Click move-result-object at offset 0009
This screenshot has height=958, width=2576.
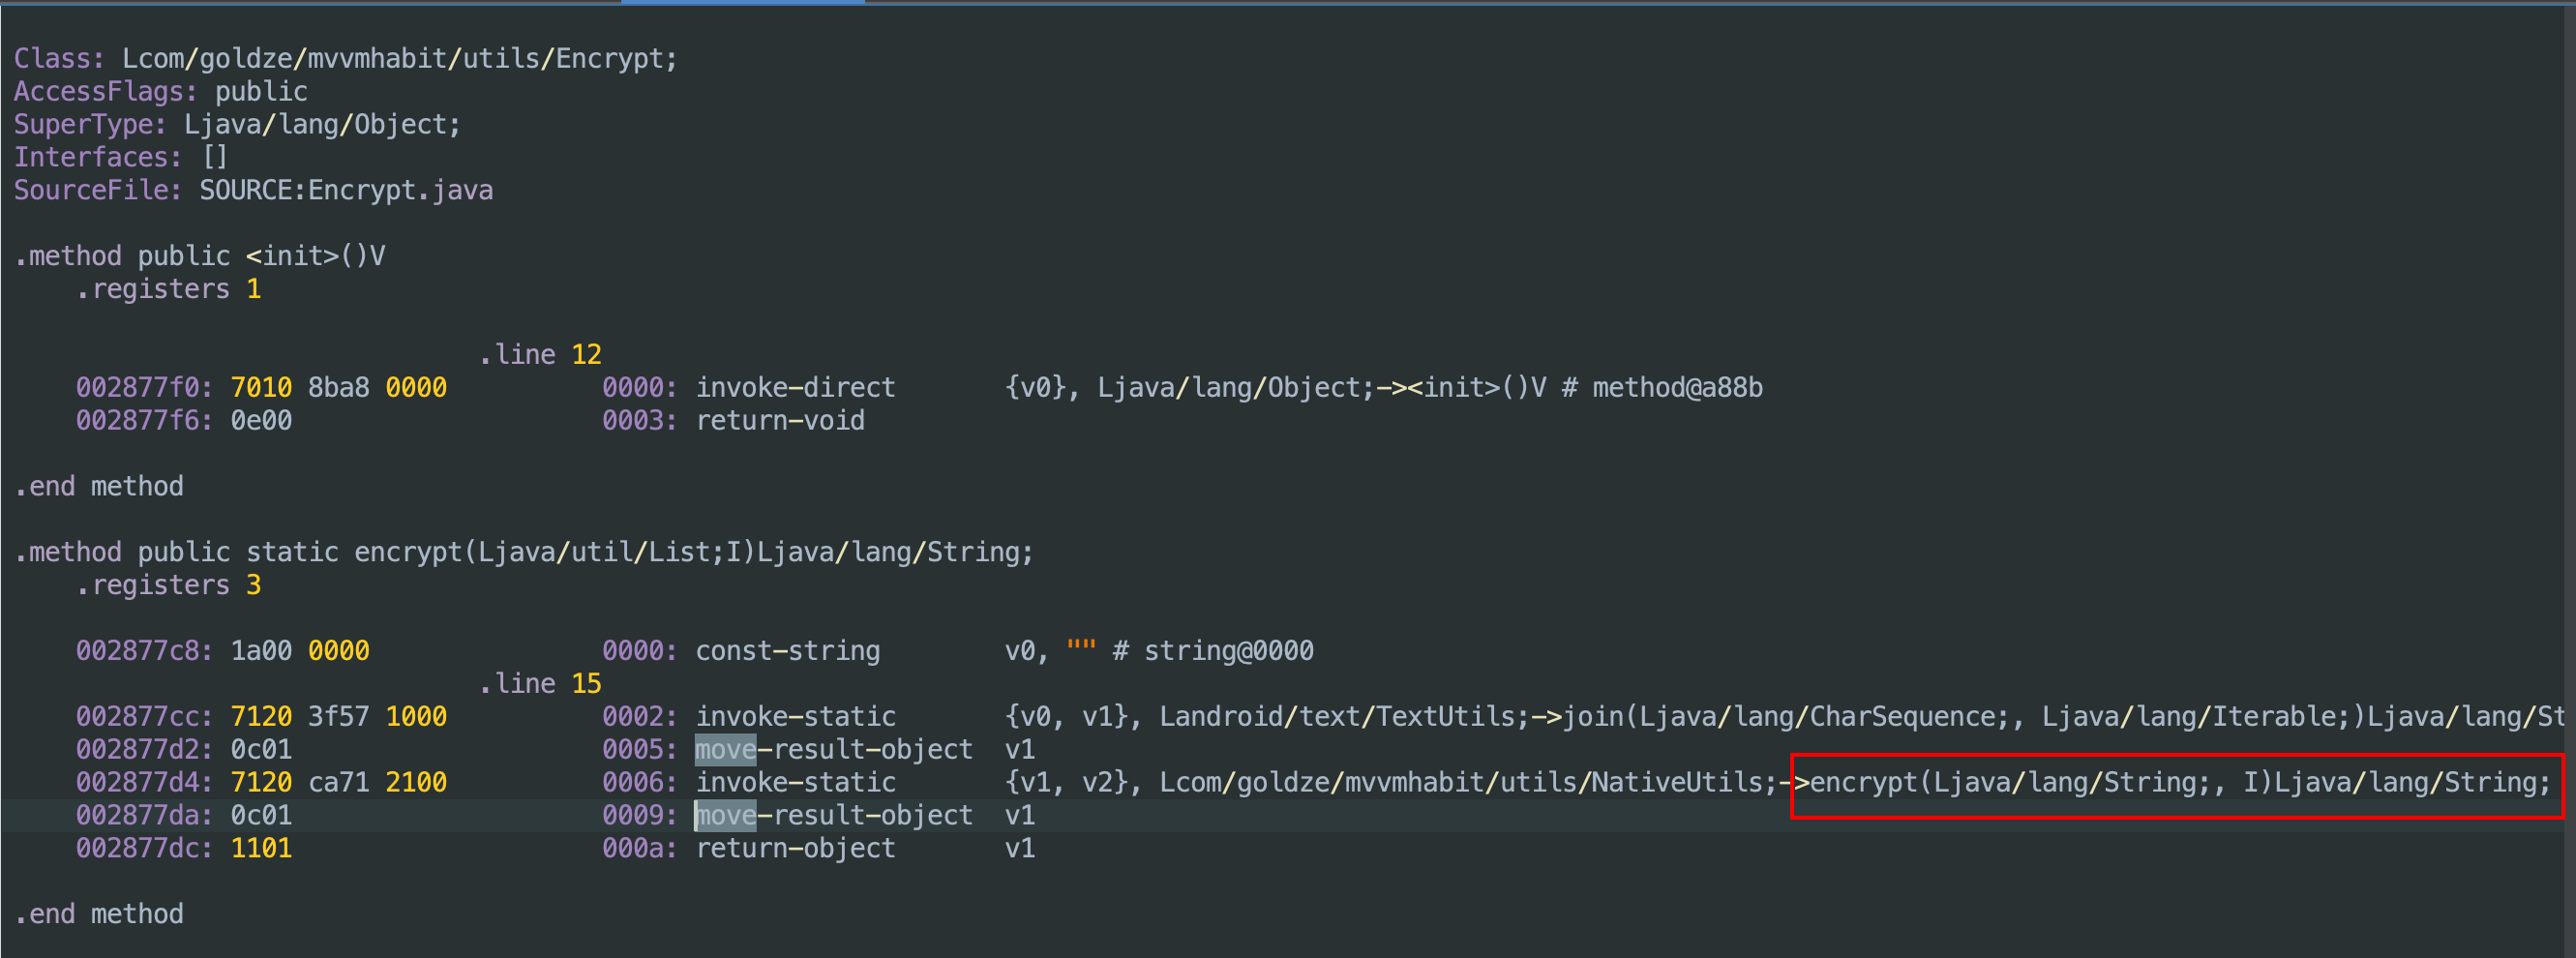click(x=834, y=816)
